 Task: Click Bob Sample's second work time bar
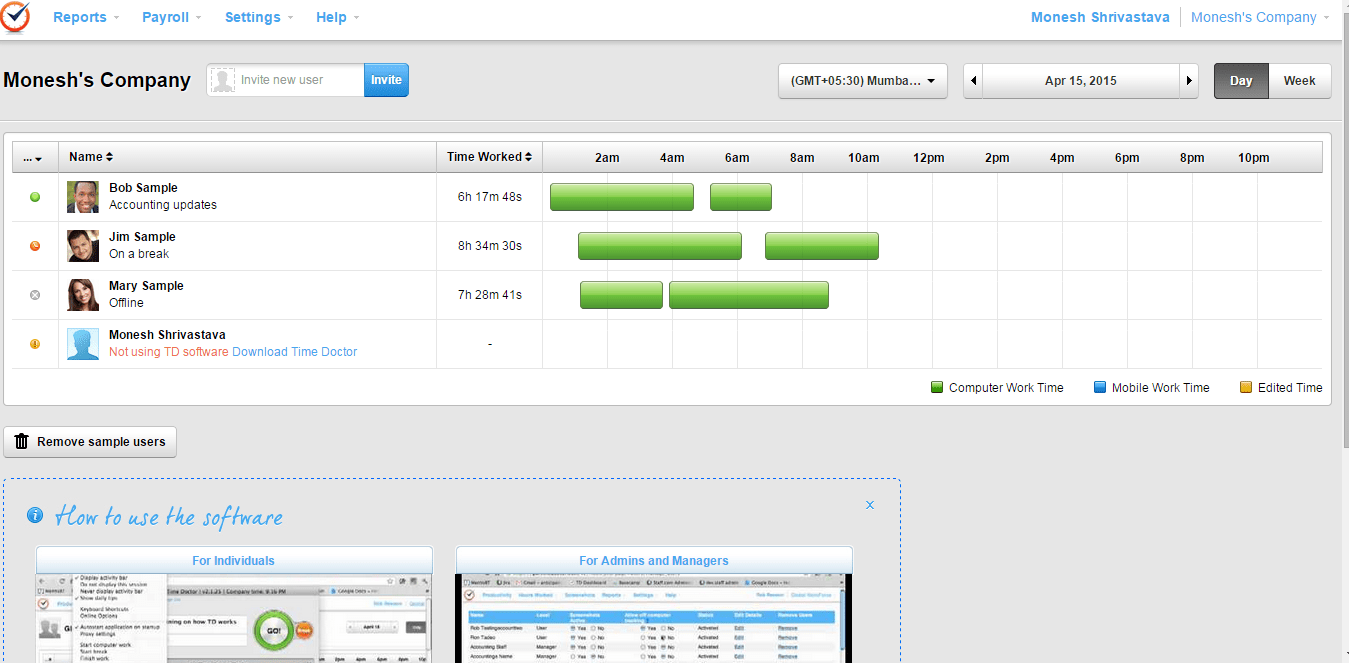tap(741, 197)
